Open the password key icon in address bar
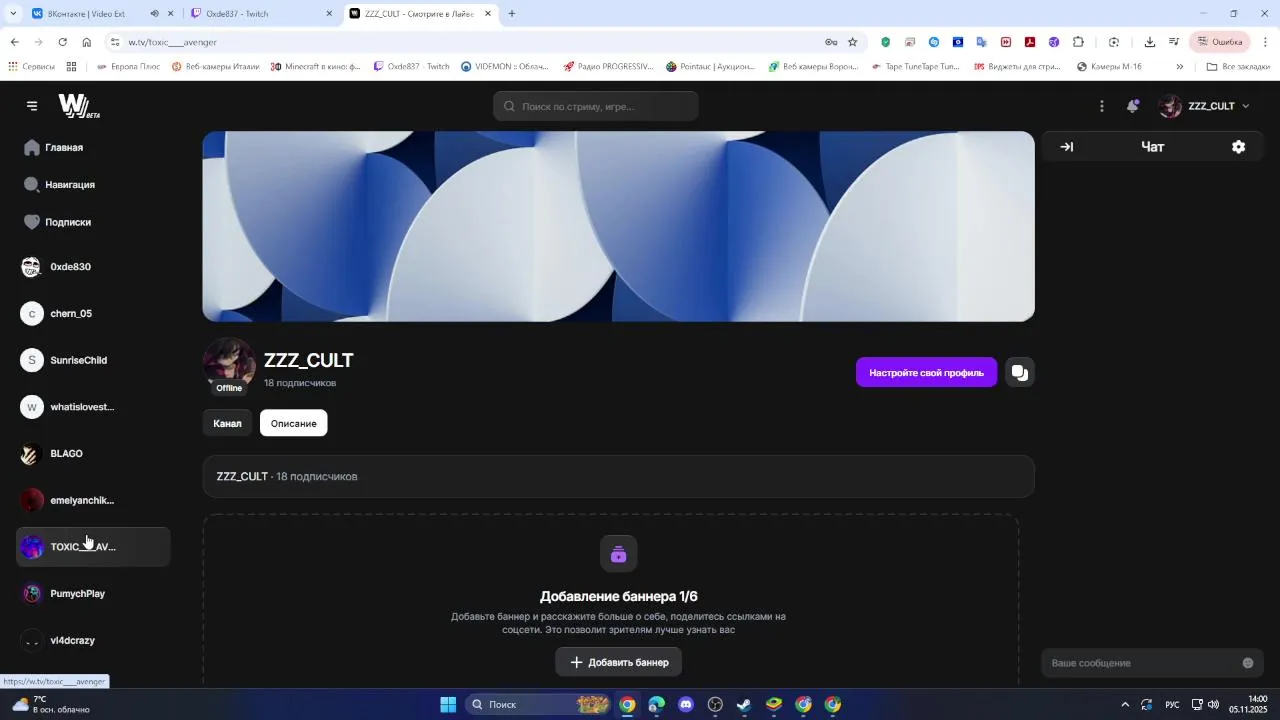The height and width of the screenshot is (720, 1280). (x=831, y=42)
